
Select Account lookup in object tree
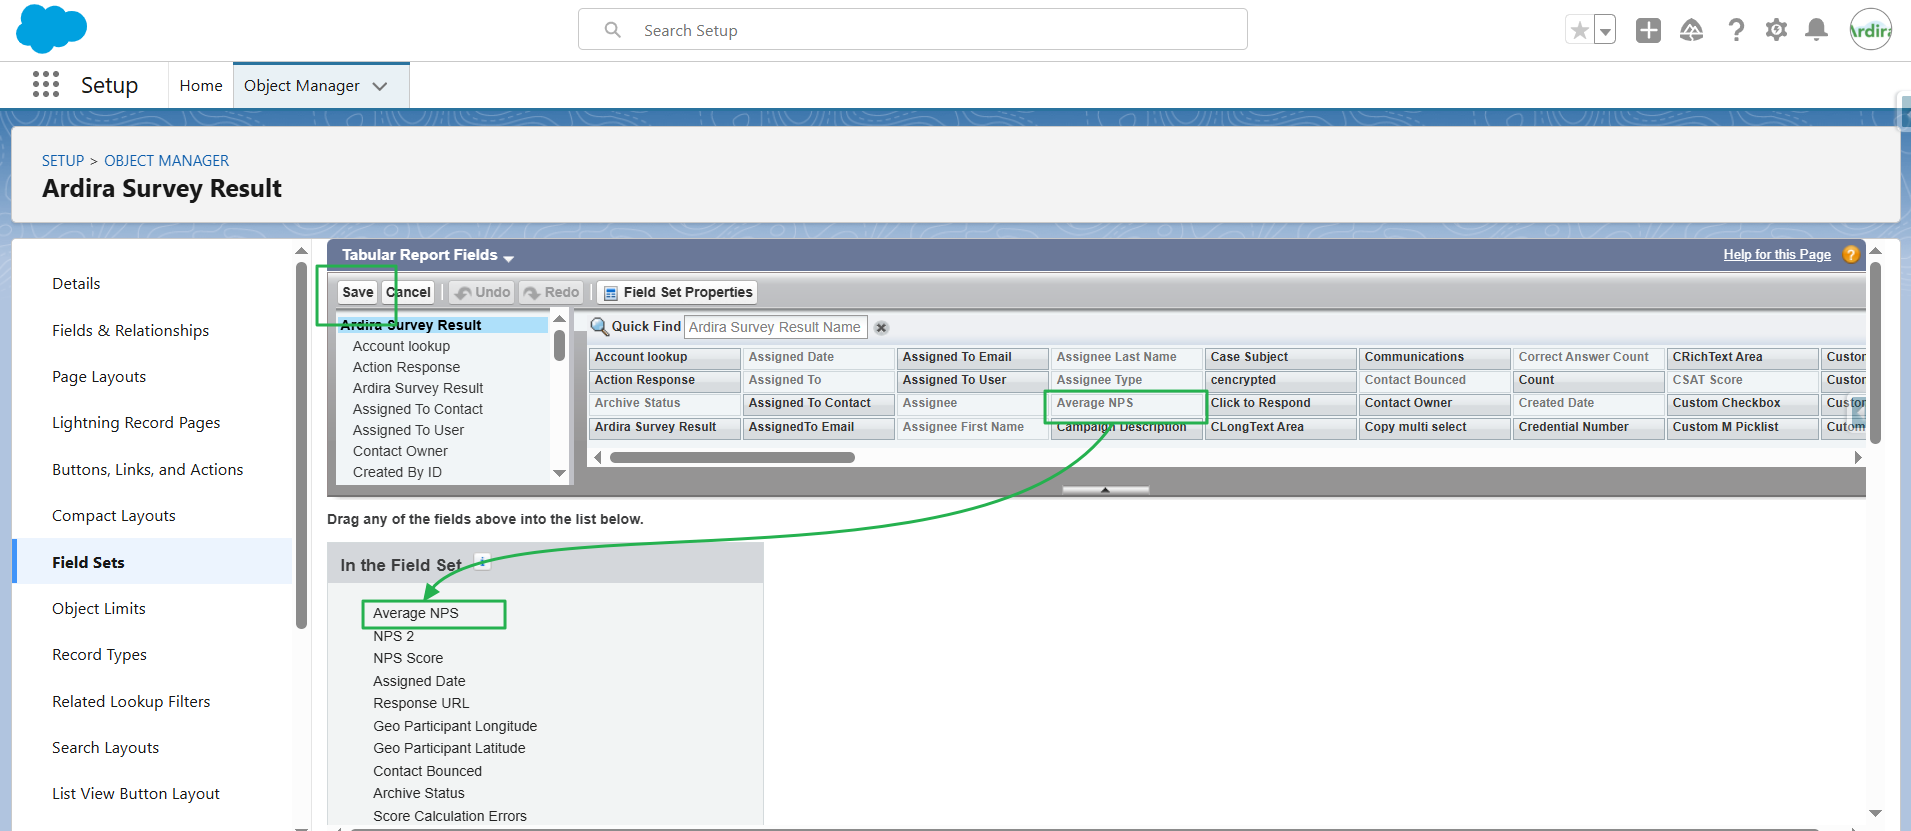coord(401,346)
